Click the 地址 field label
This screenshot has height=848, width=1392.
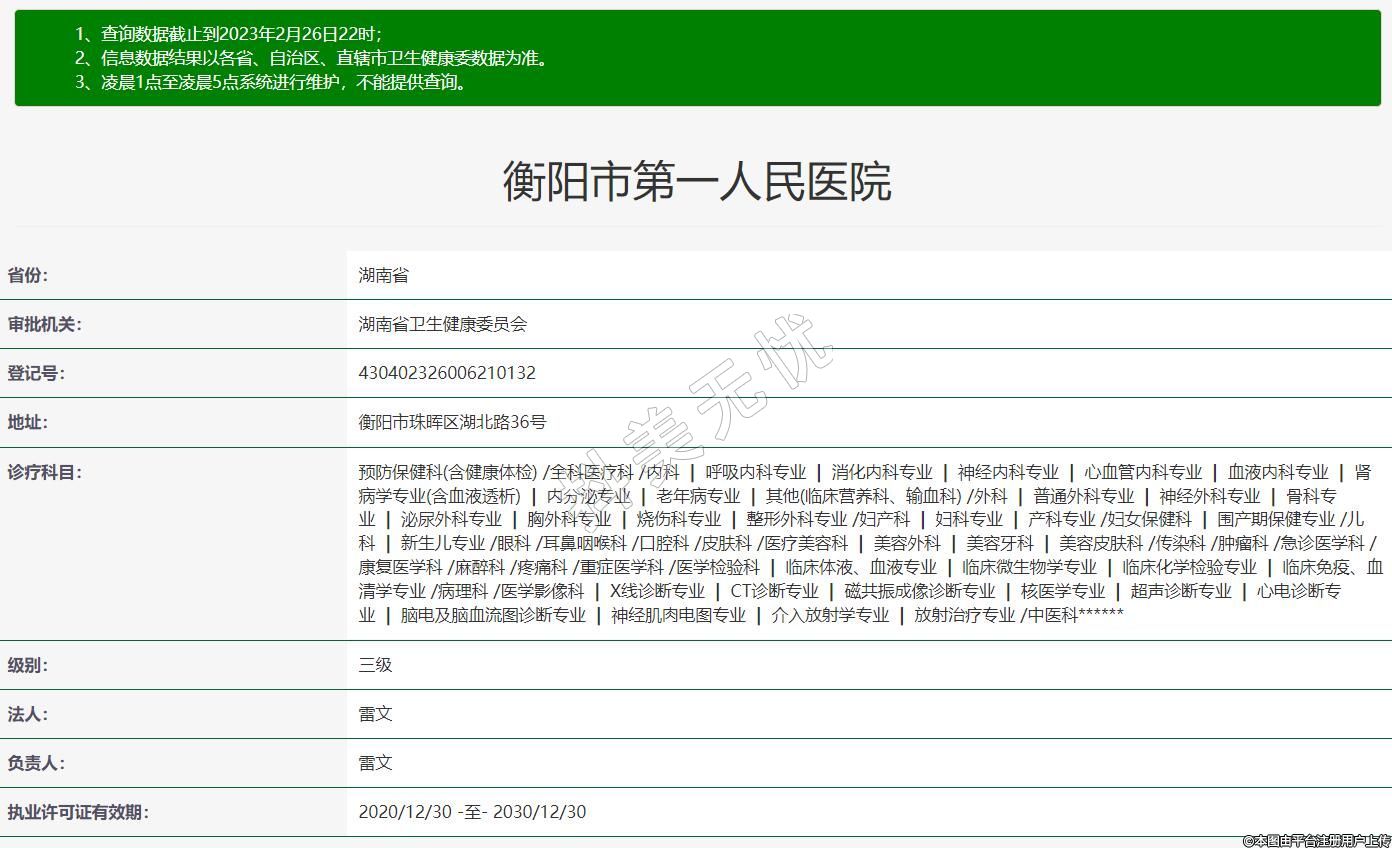tap(28, 422)
